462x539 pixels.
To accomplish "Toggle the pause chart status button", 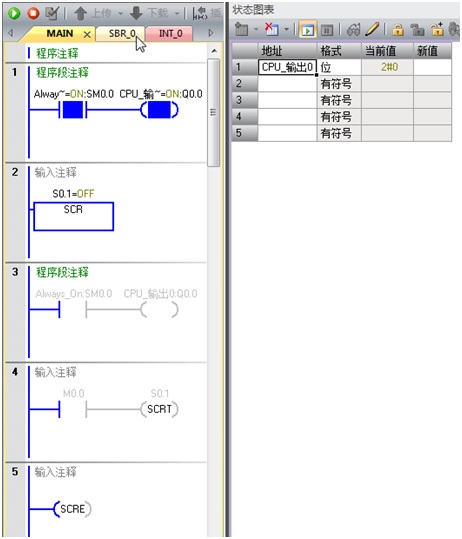I will tap(327, 30).
